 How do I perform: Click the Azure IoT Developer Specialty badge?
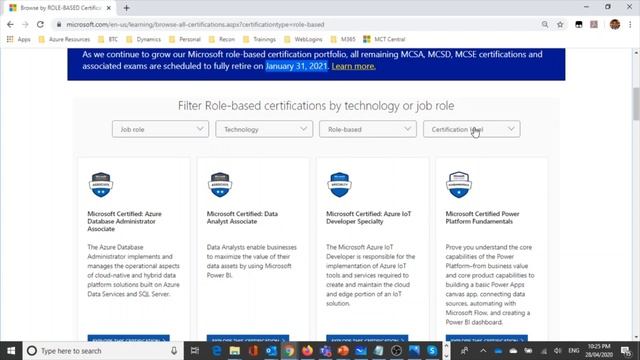click(x=340, y=184)
